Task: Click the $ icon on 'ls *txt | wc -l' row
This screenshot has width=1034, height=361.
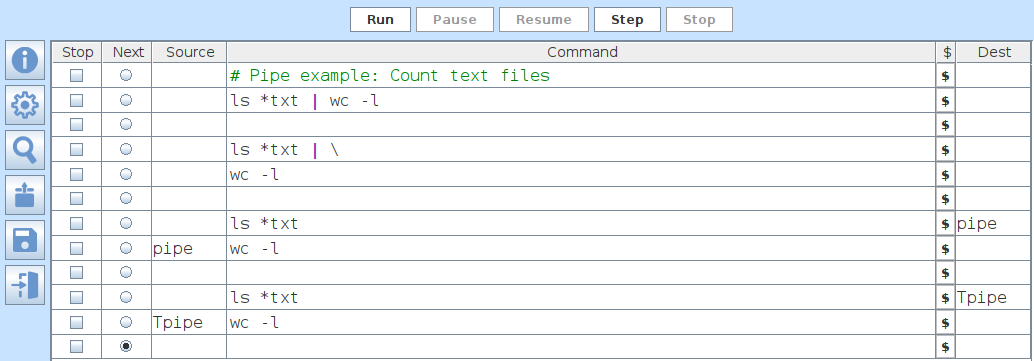Action: tap(946, 101)
